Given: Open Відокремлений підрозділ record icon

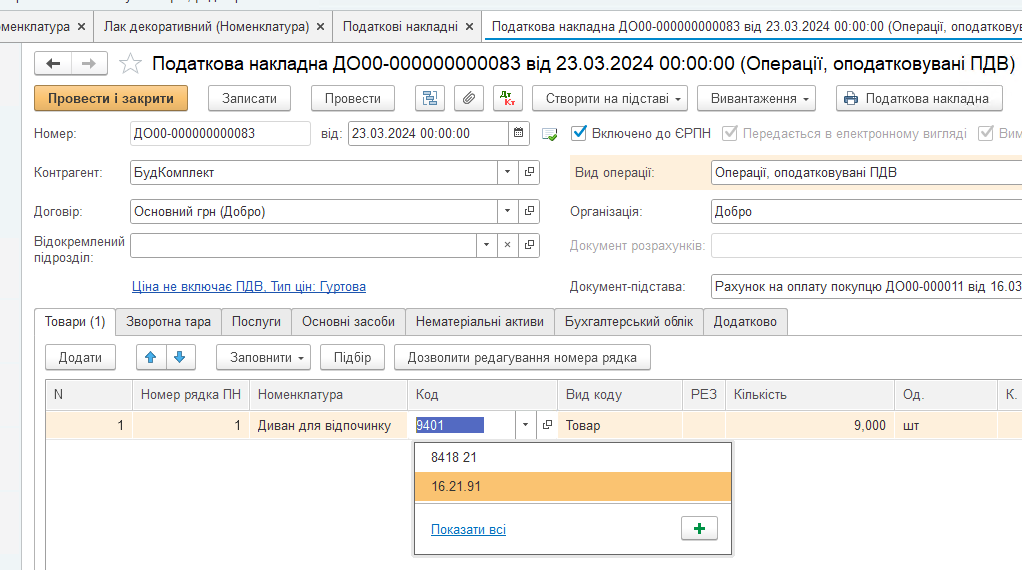Looking at the screenshot, I should click(x=529, y=246).
